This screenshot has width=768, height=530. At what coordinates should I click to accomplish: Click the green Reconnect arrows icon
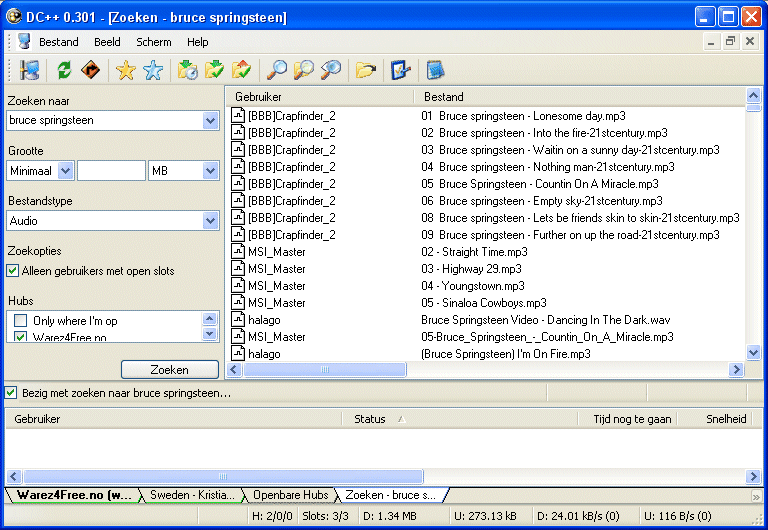(x=64, y=70)
